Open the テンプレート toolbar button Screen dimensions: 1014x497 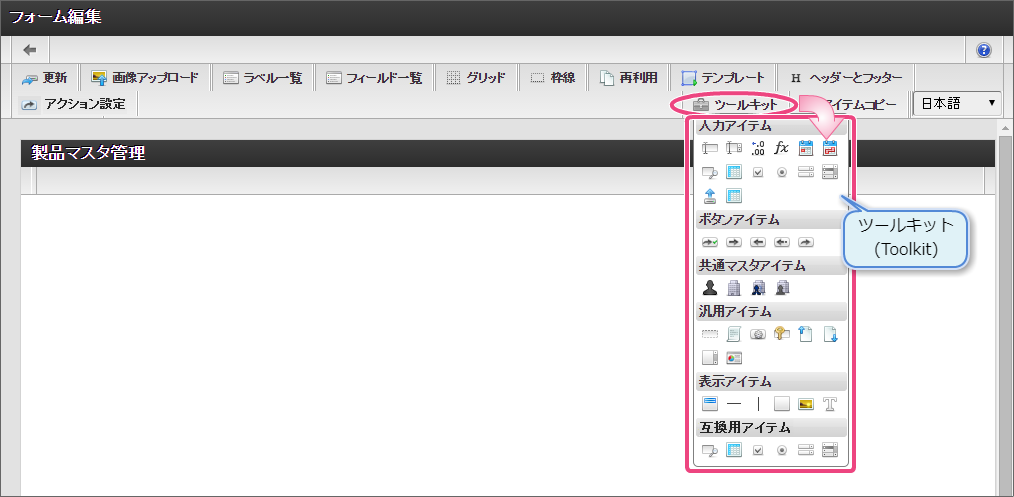click(x=722, y=78)
